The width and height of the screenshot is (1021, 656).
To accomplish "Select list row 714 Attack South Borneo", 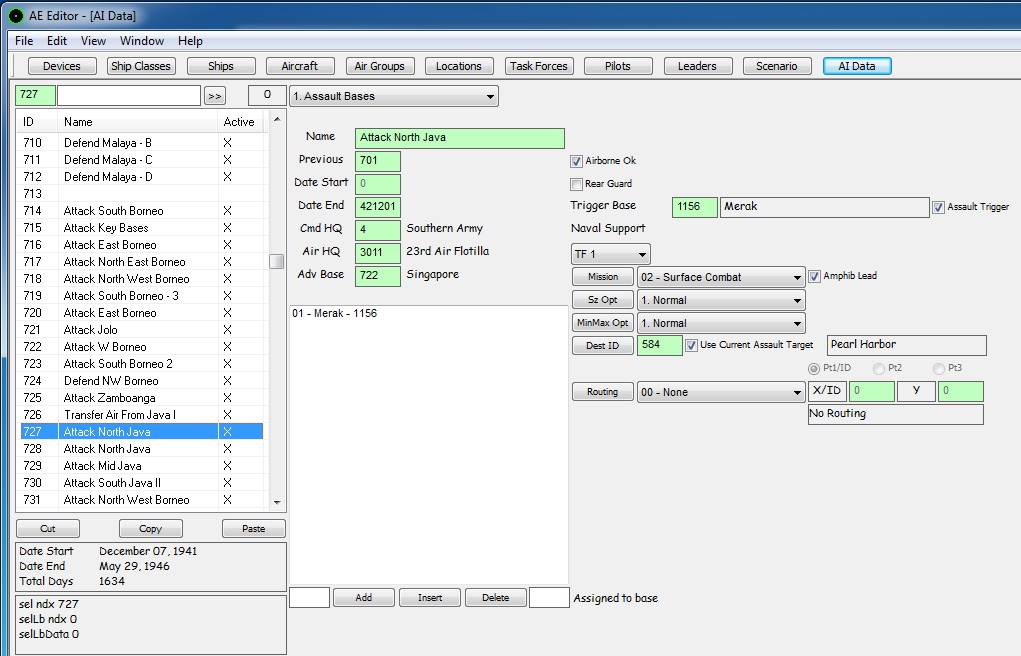I will click(142, 210).
